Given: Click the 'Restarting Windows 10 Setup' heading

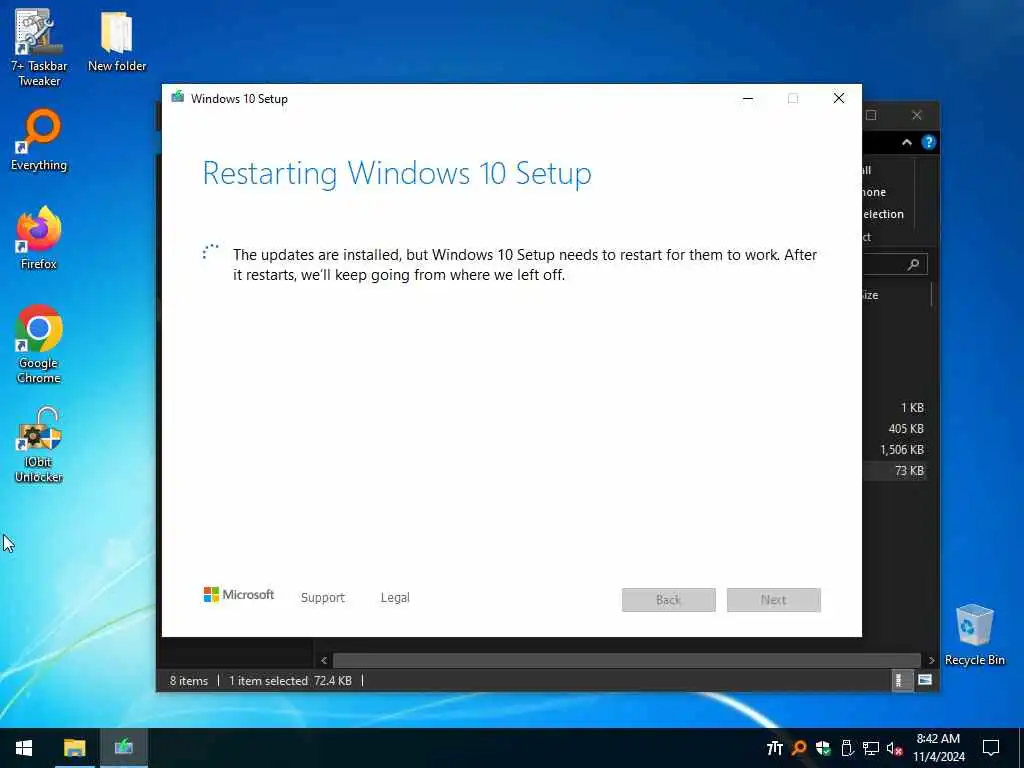Looking at the screenshot, I should 397,173.
